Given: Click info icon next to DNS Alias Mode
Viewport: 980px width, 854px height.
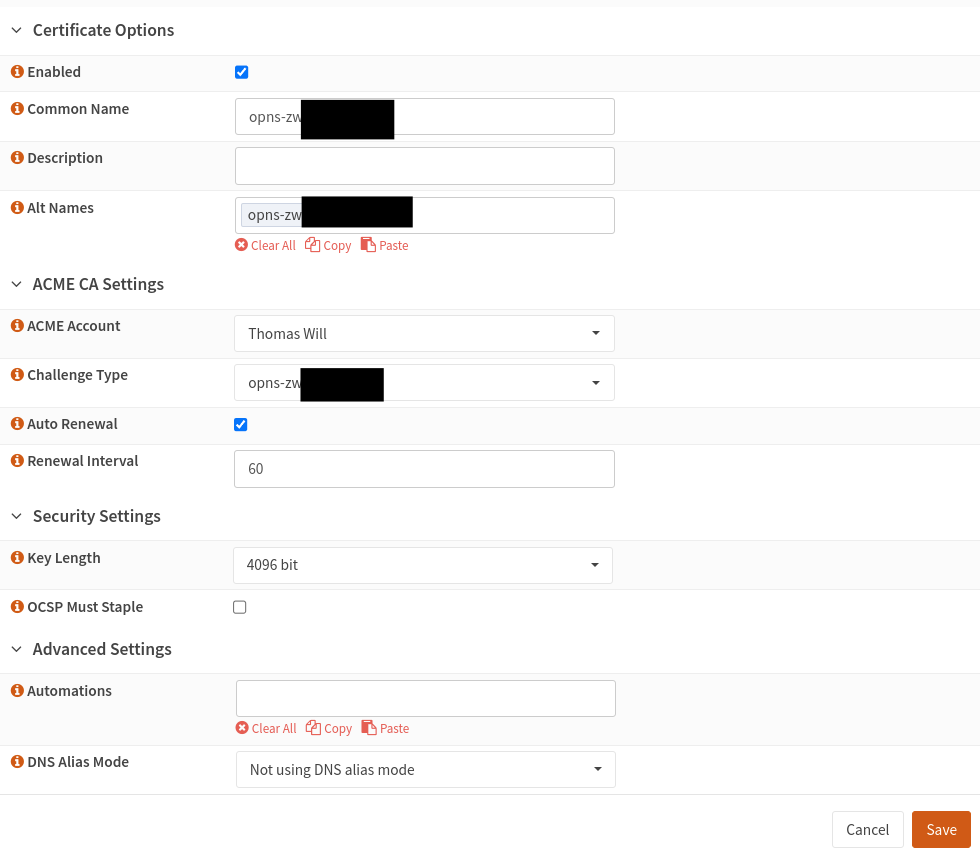Looking at the screenshot, I should coord(17,762).
